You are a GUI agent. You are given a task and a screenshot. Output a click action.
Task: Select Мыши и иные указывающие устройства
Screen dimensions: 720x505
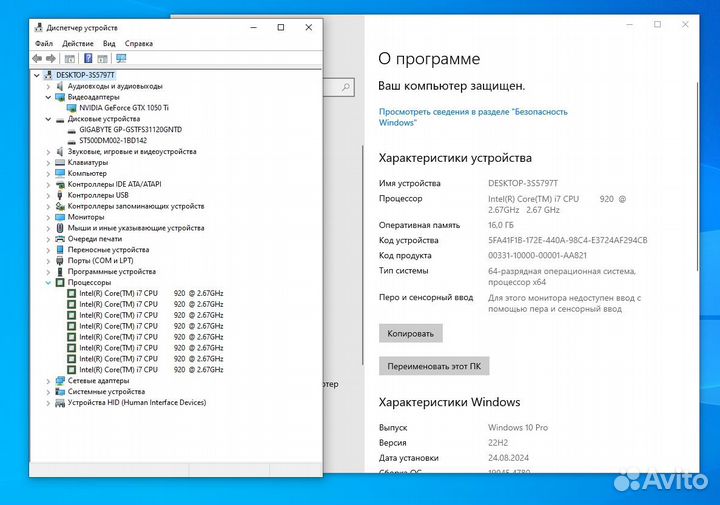(136, 228)
